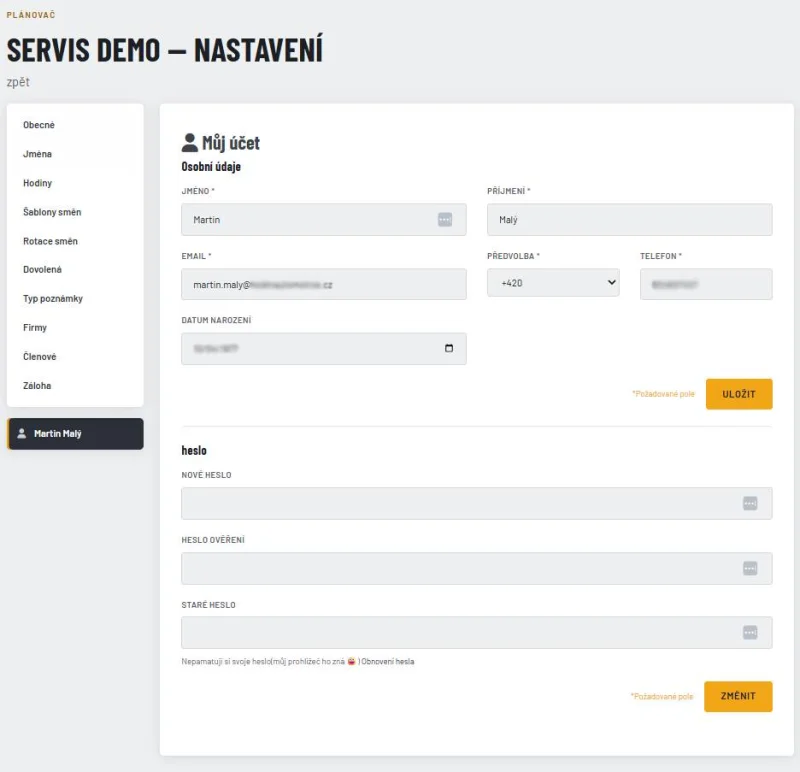Open the Martin Malý account tab

click(x=75, y=434)
